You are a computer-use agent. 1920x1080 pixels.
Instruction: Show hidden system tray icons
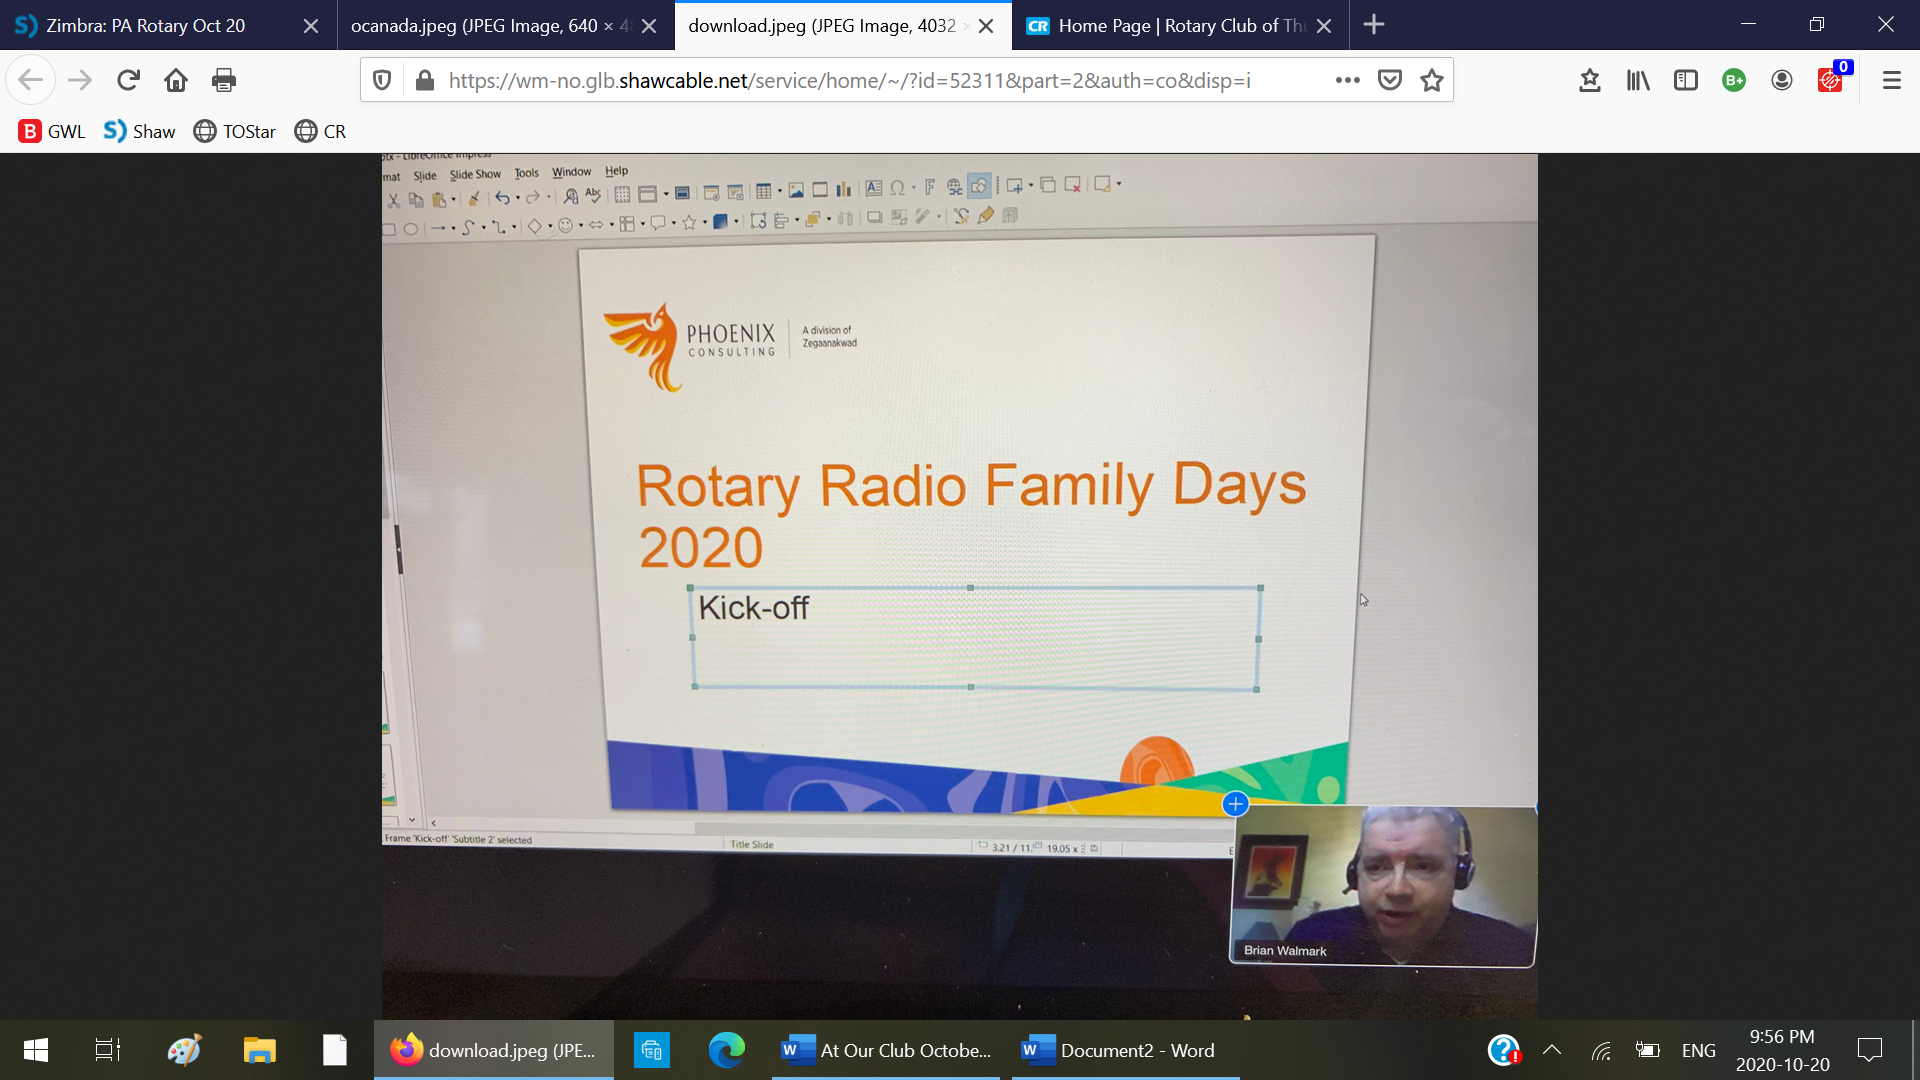1552,1050
